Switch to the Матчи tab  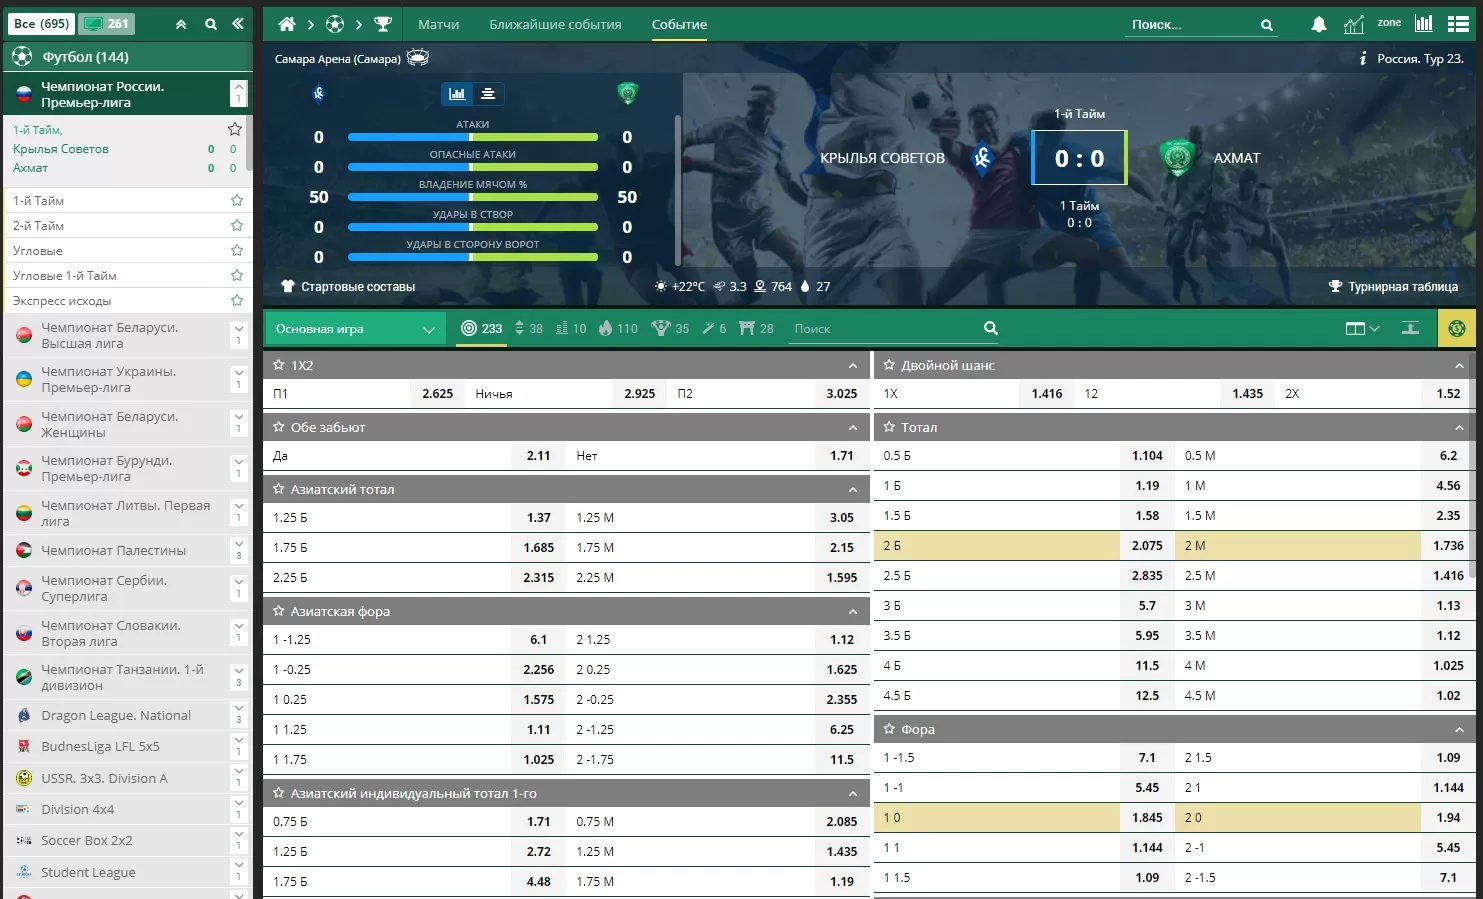438,24
